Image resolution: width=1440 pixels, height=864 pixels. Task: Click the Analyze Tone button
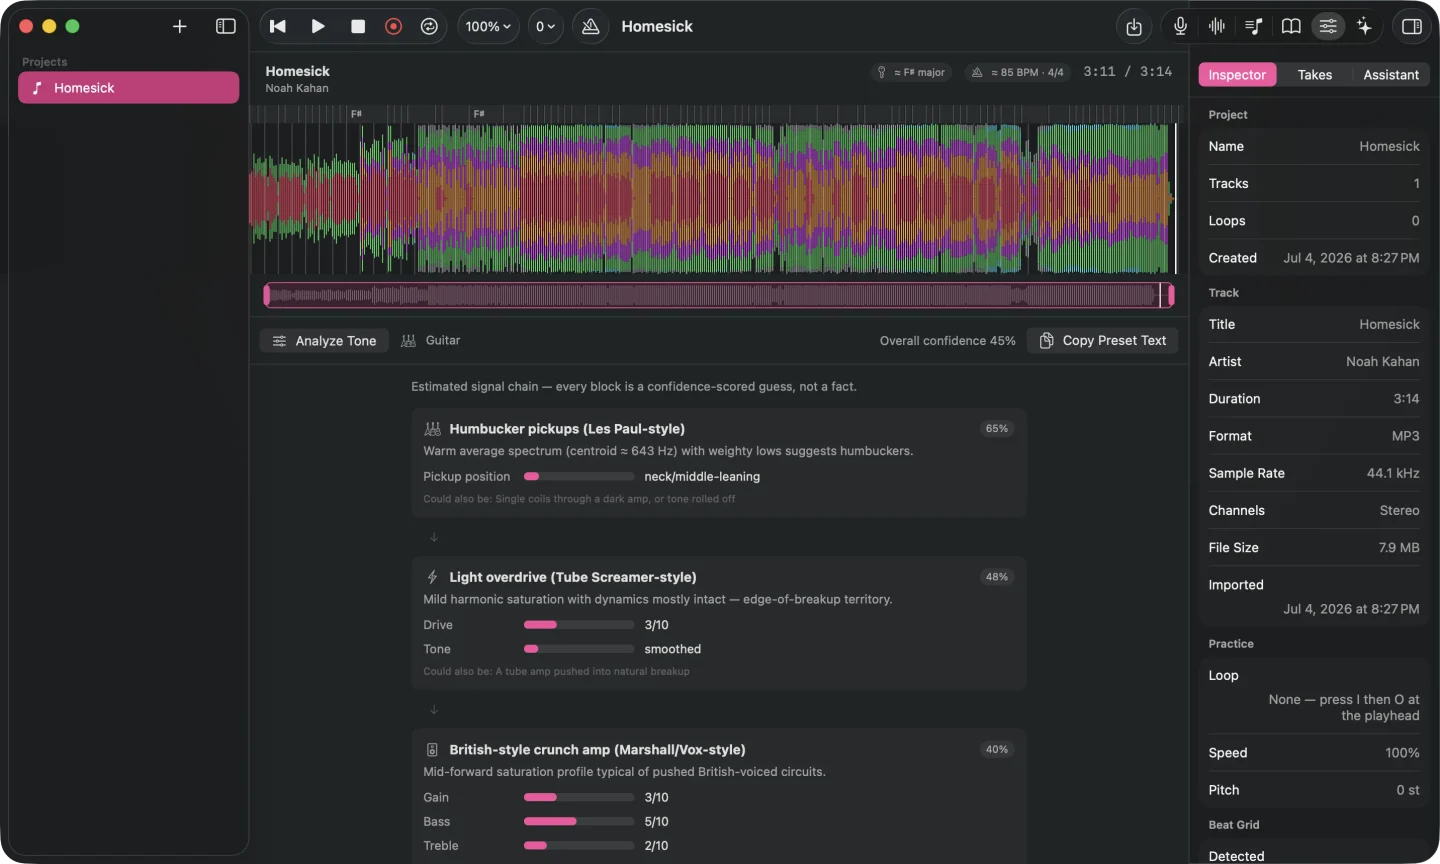tap(325, 341)
